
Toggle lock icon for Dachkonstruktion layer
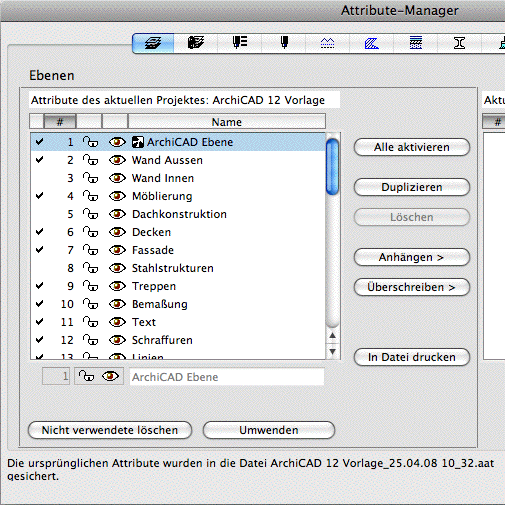pos(90,214)
